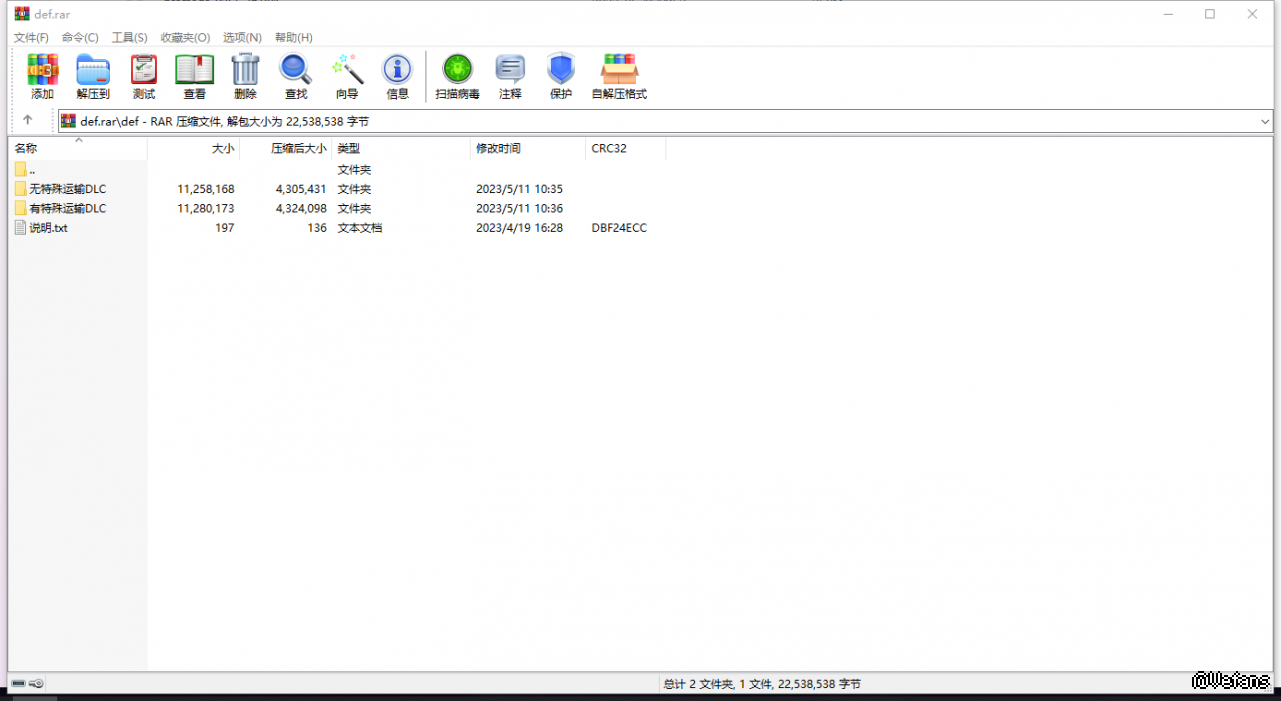Click packed size 4,324,098
Image resolution: width=1281 pixels, height=701 pixels.
tap(301, 208)
